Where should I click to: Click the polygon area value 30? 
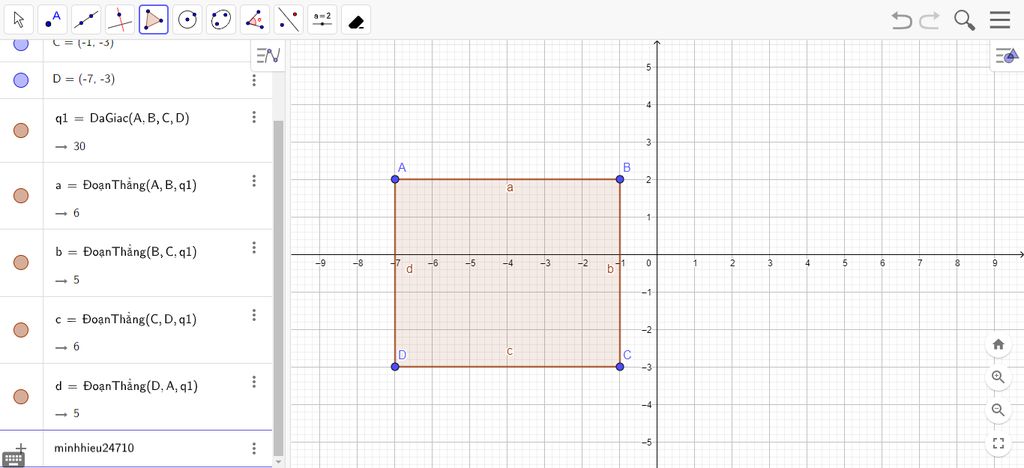point(80,146)
